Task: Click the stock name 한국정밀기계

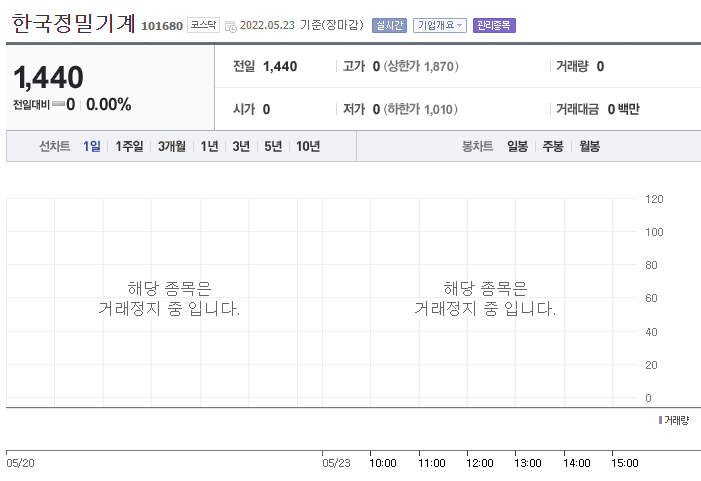Action: pyautogui.click(x=73, y=23)
